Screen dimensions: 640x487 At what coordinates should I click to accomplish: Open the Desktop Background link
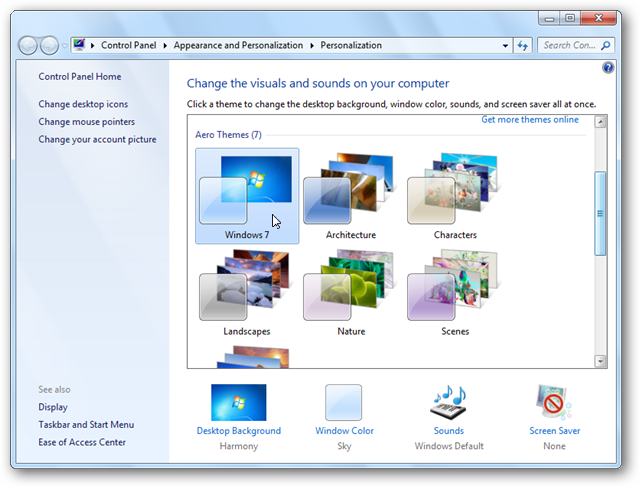(x=239, y=431)
